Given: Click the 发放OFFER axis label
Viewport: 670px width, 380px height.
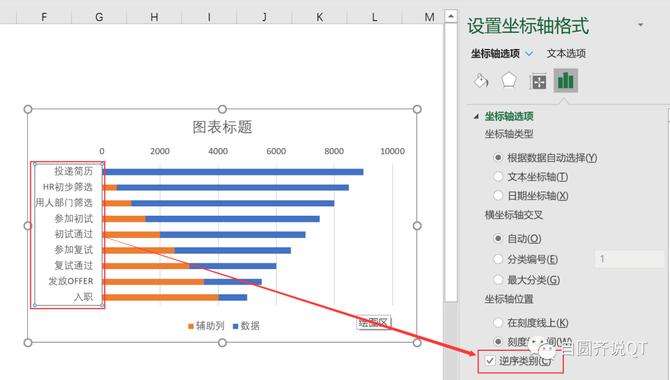Looking at the screenshot, I should tap(71, 281).
